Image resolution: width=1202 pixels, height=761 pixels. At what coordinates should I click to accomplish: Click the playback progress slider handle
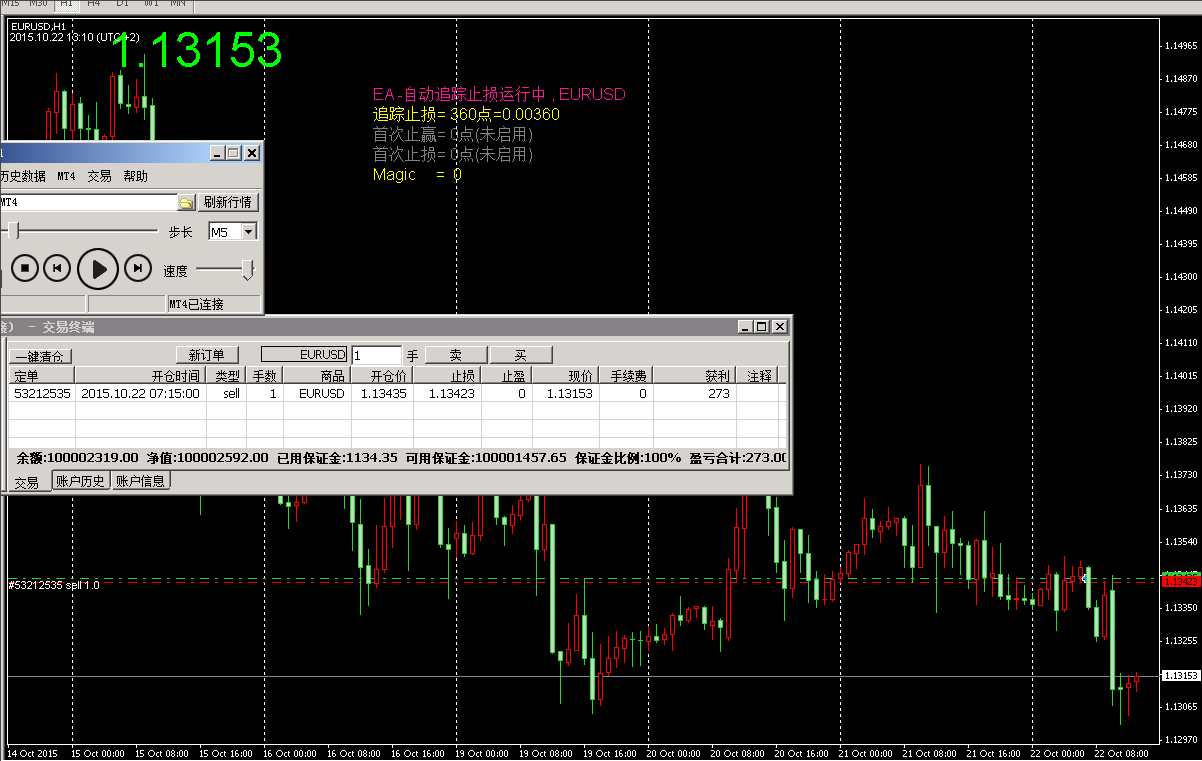(14, 231)
